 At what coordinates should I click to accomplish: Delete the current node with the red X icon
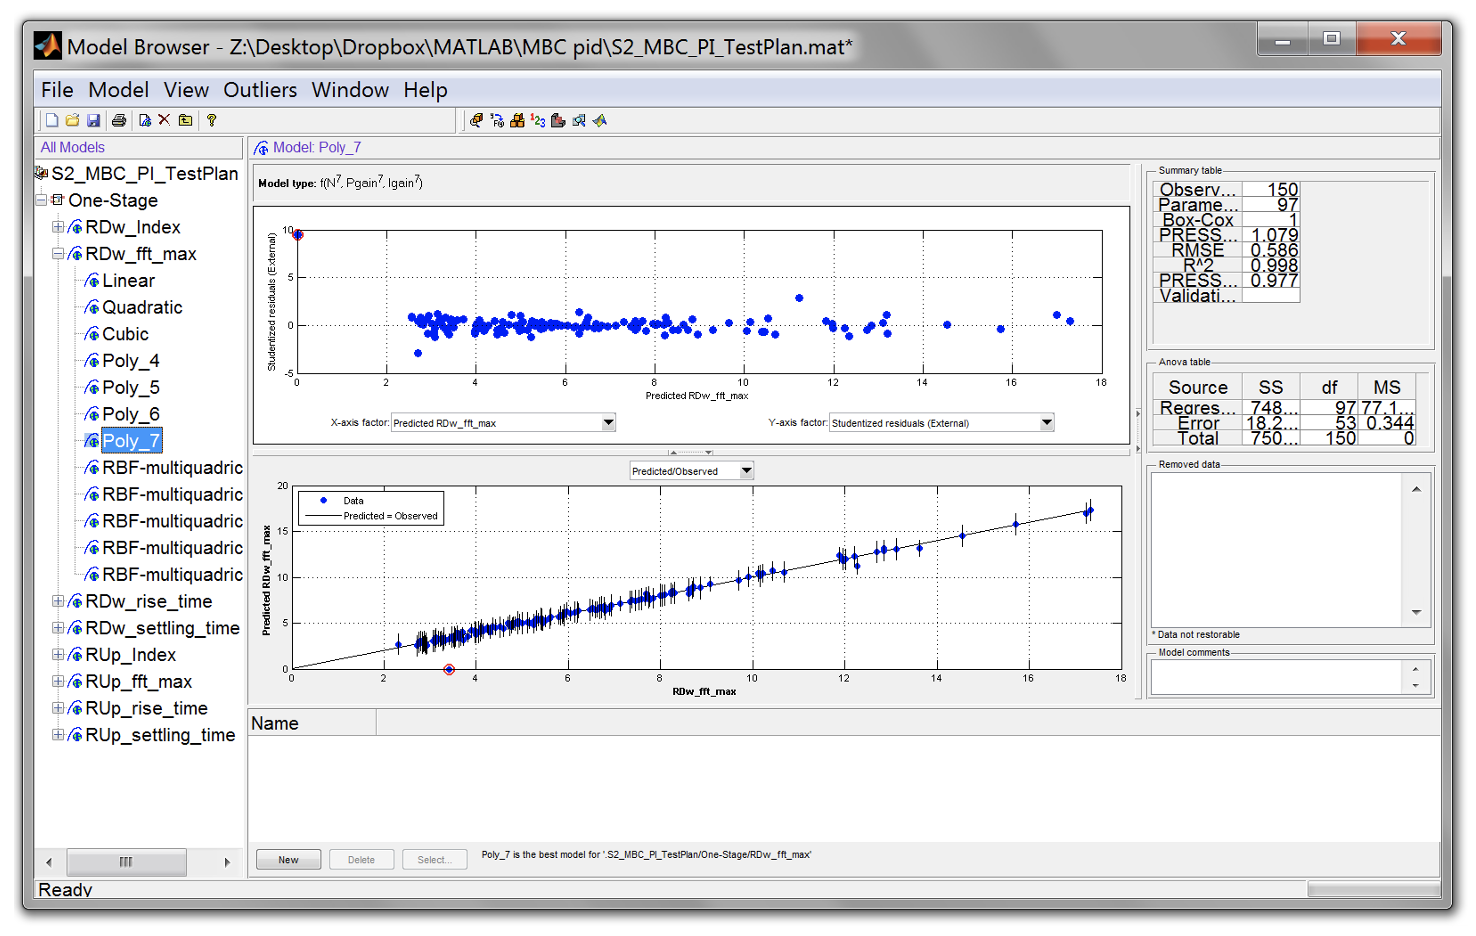[164, 120]
